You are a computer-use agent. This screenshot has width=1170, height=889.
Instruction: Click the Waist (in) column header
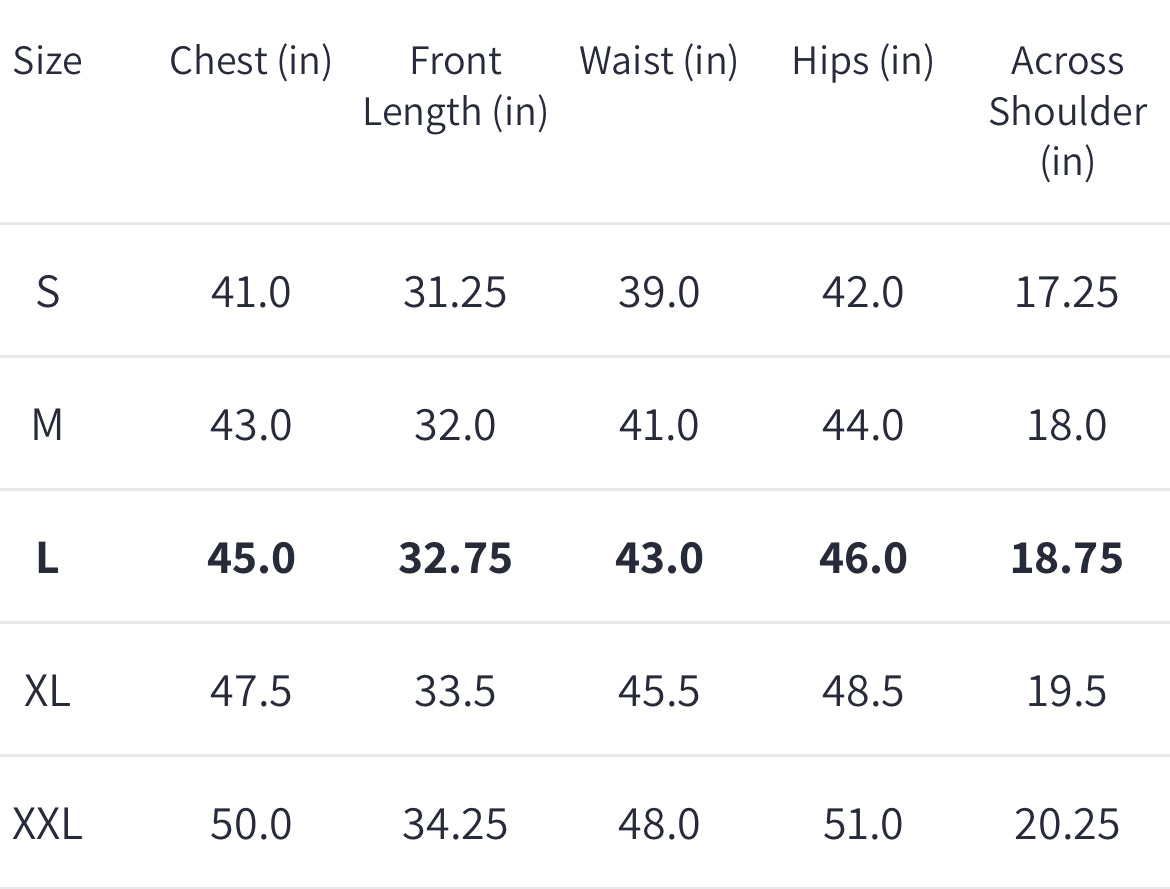[658, 62]
